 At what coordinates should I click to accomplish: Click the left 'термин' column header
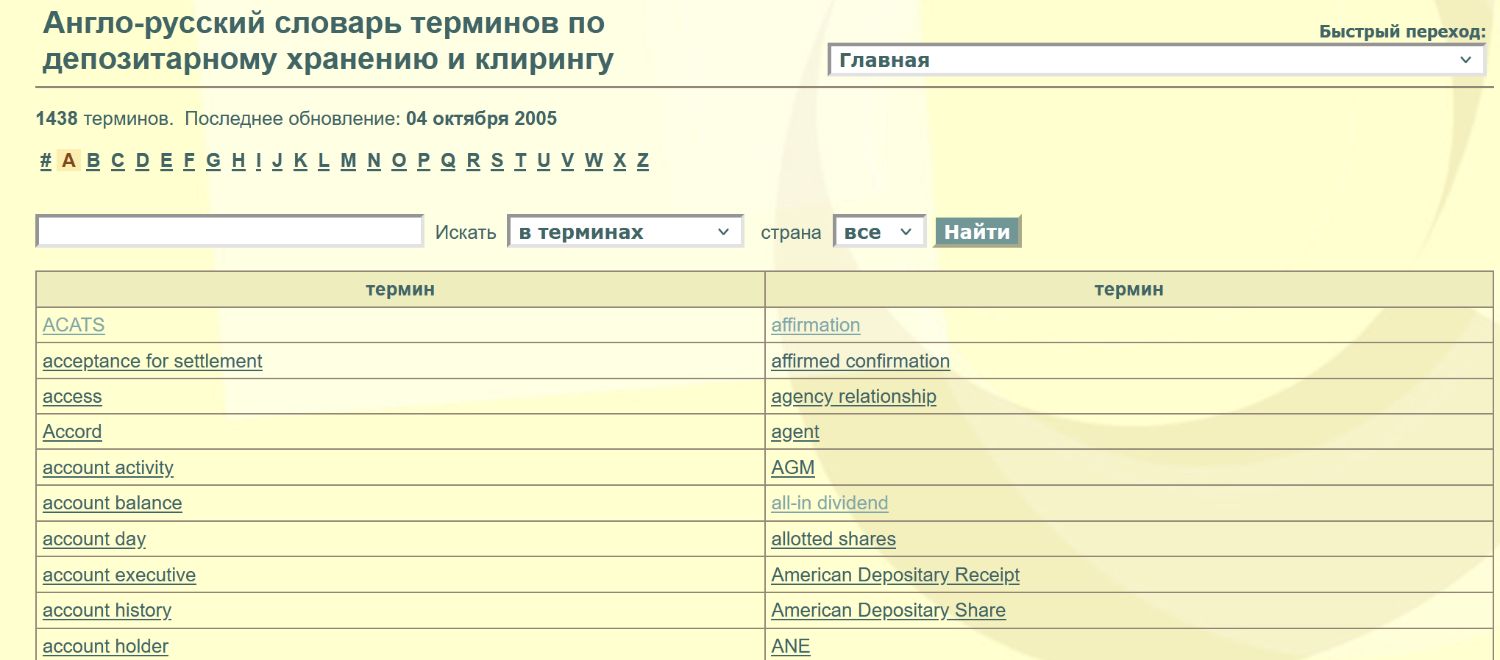(x=400, y=290)
